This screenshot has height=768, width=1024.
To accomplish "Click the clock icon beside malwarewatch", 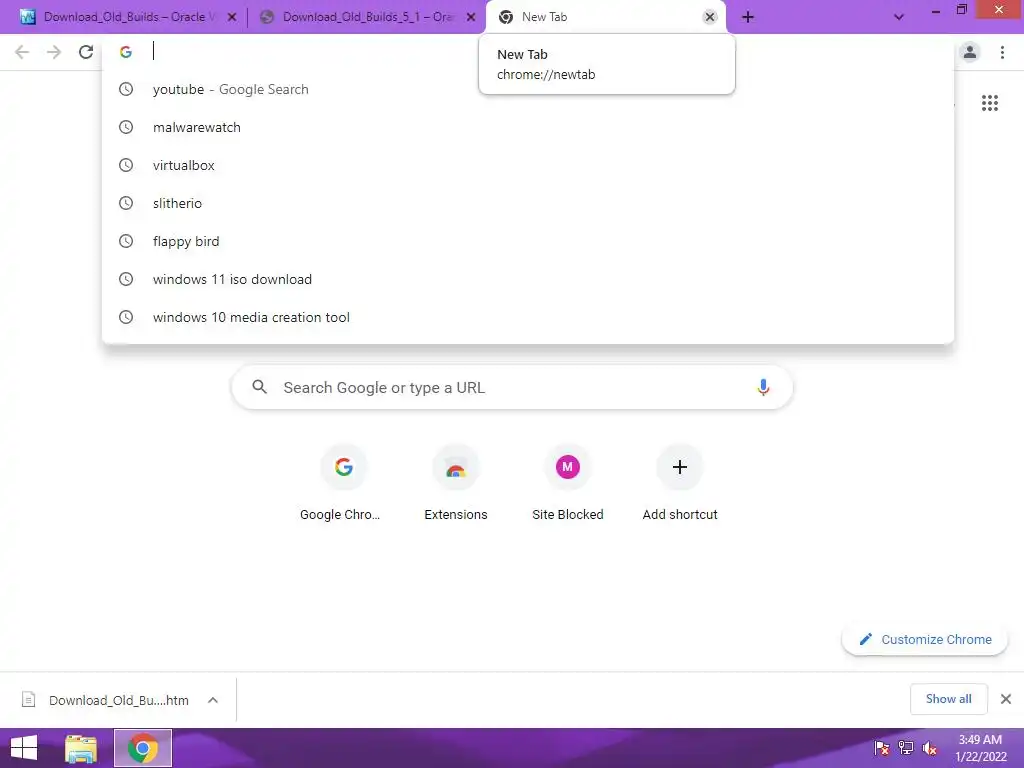I will (126, 127).
